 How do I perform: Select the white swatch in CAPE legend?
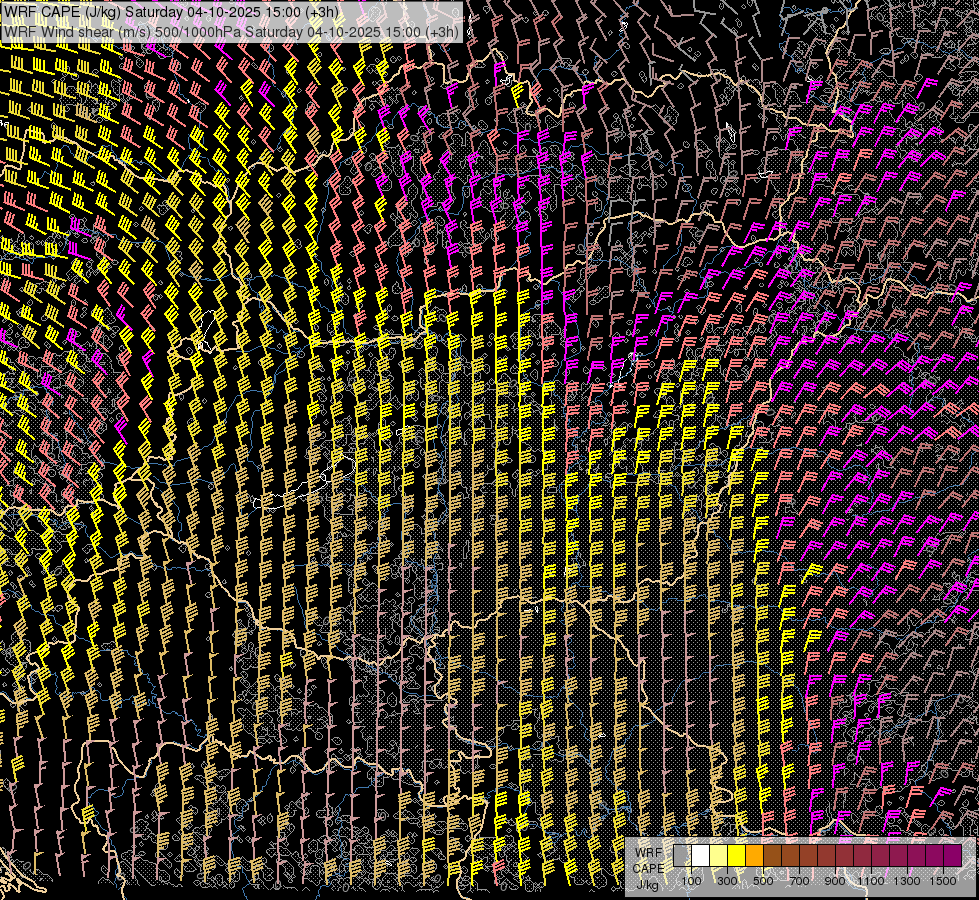click(x=700, y=855)
